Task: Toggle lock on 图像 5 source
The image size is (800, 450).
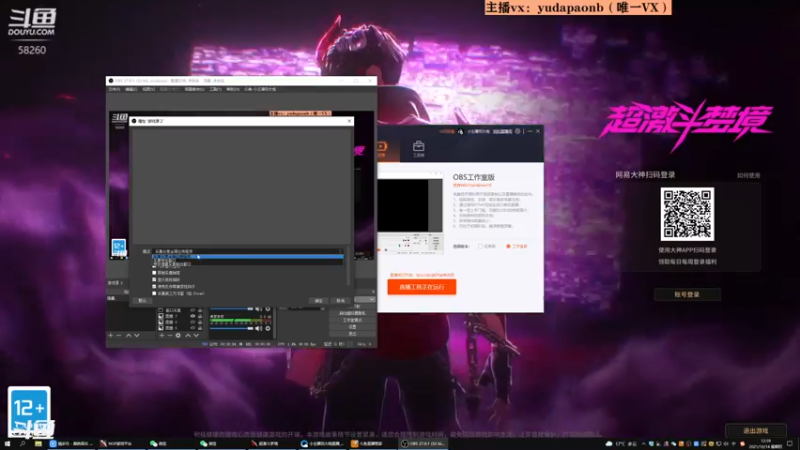Action: [x=200, y=328]
